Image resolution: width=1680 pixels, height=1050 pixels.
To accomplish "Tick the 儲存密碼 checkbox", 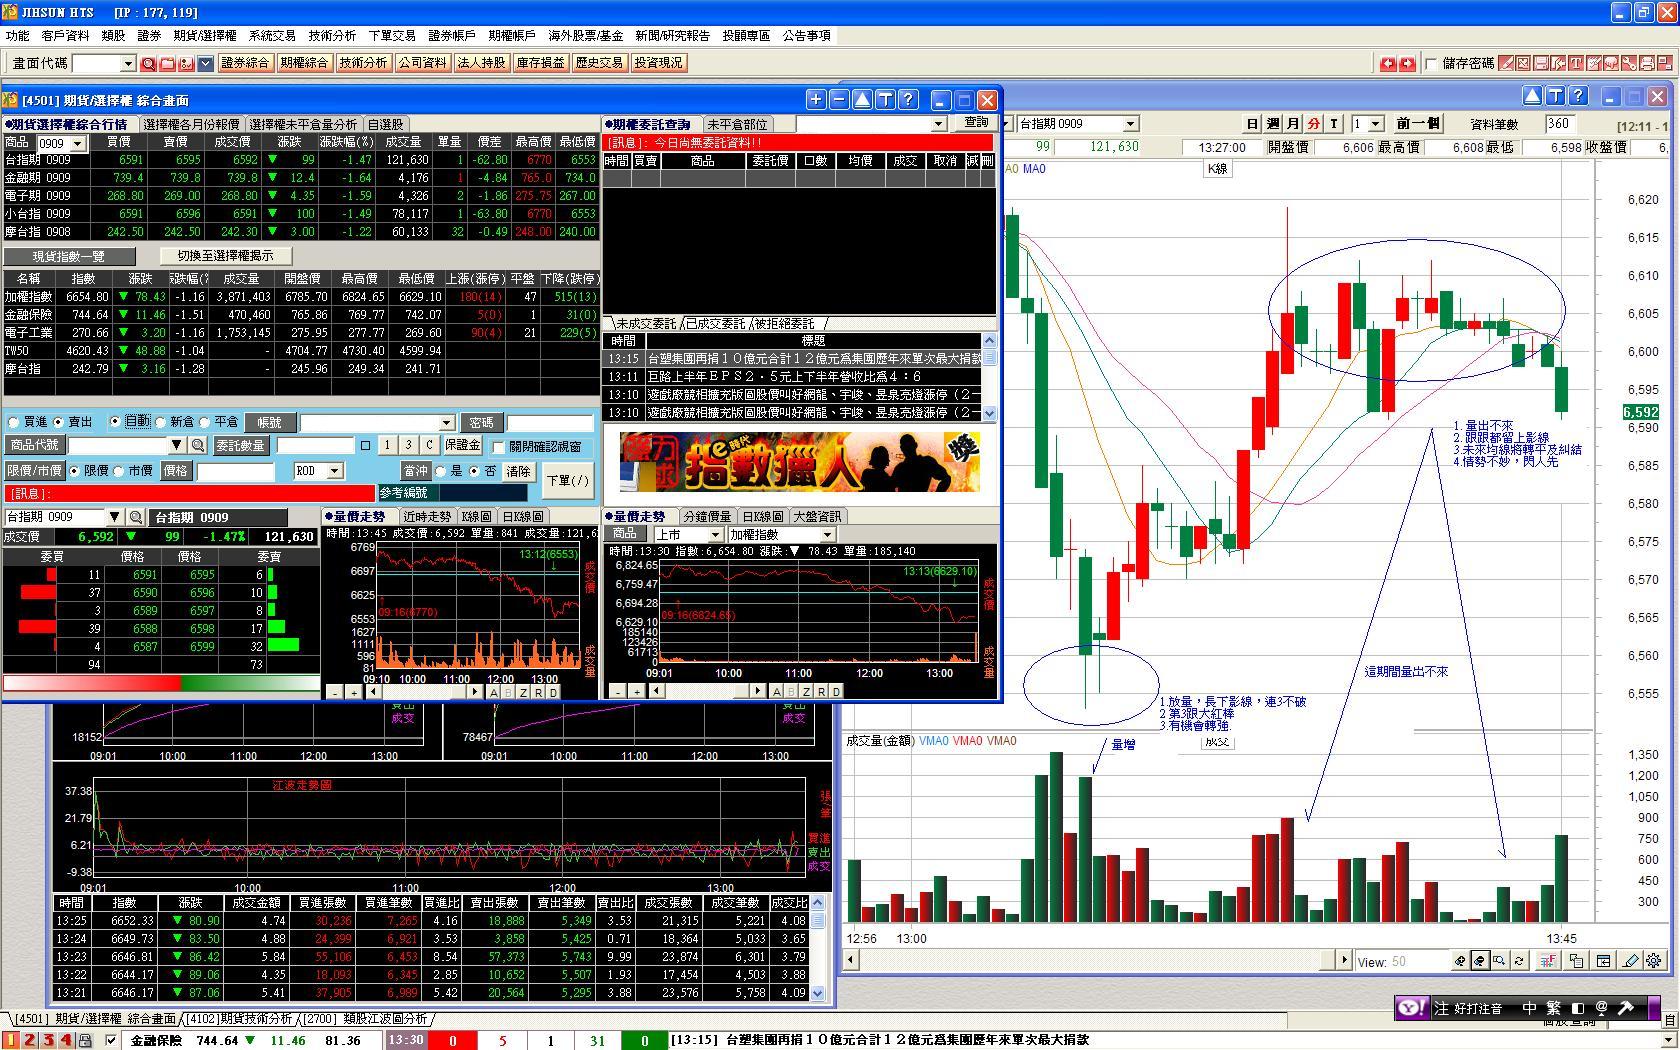I will pyautogui.click(x=1431, y=63).
